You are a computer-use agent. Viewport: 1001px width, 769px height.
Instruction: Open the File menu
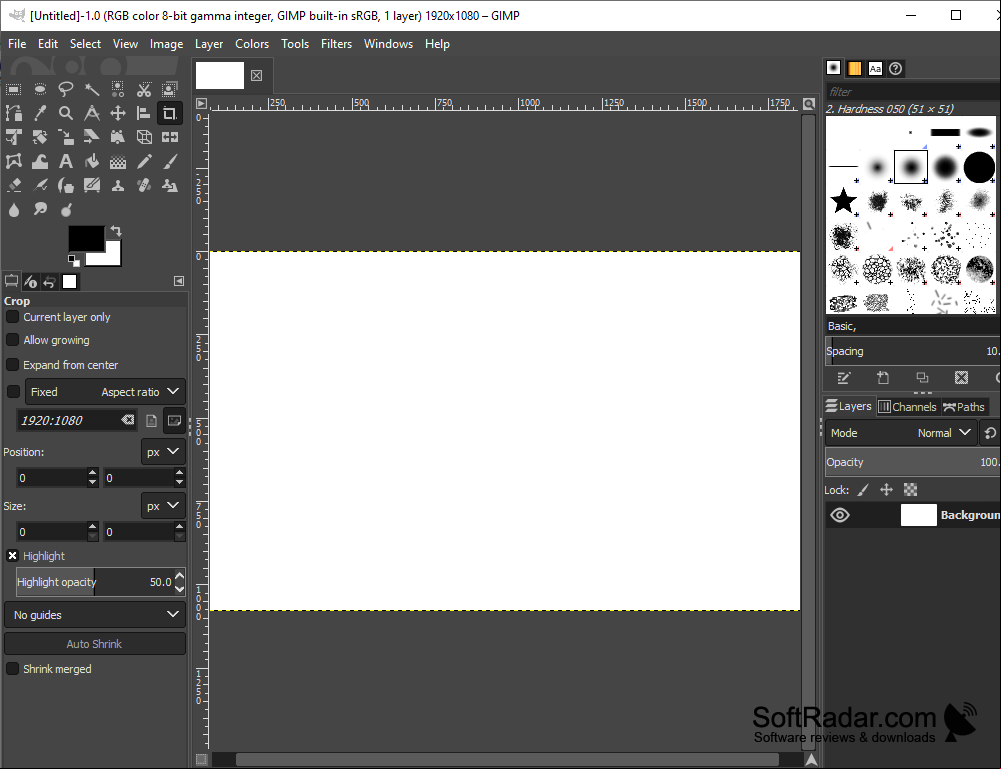pyautogui.click(x=17, y=44)
